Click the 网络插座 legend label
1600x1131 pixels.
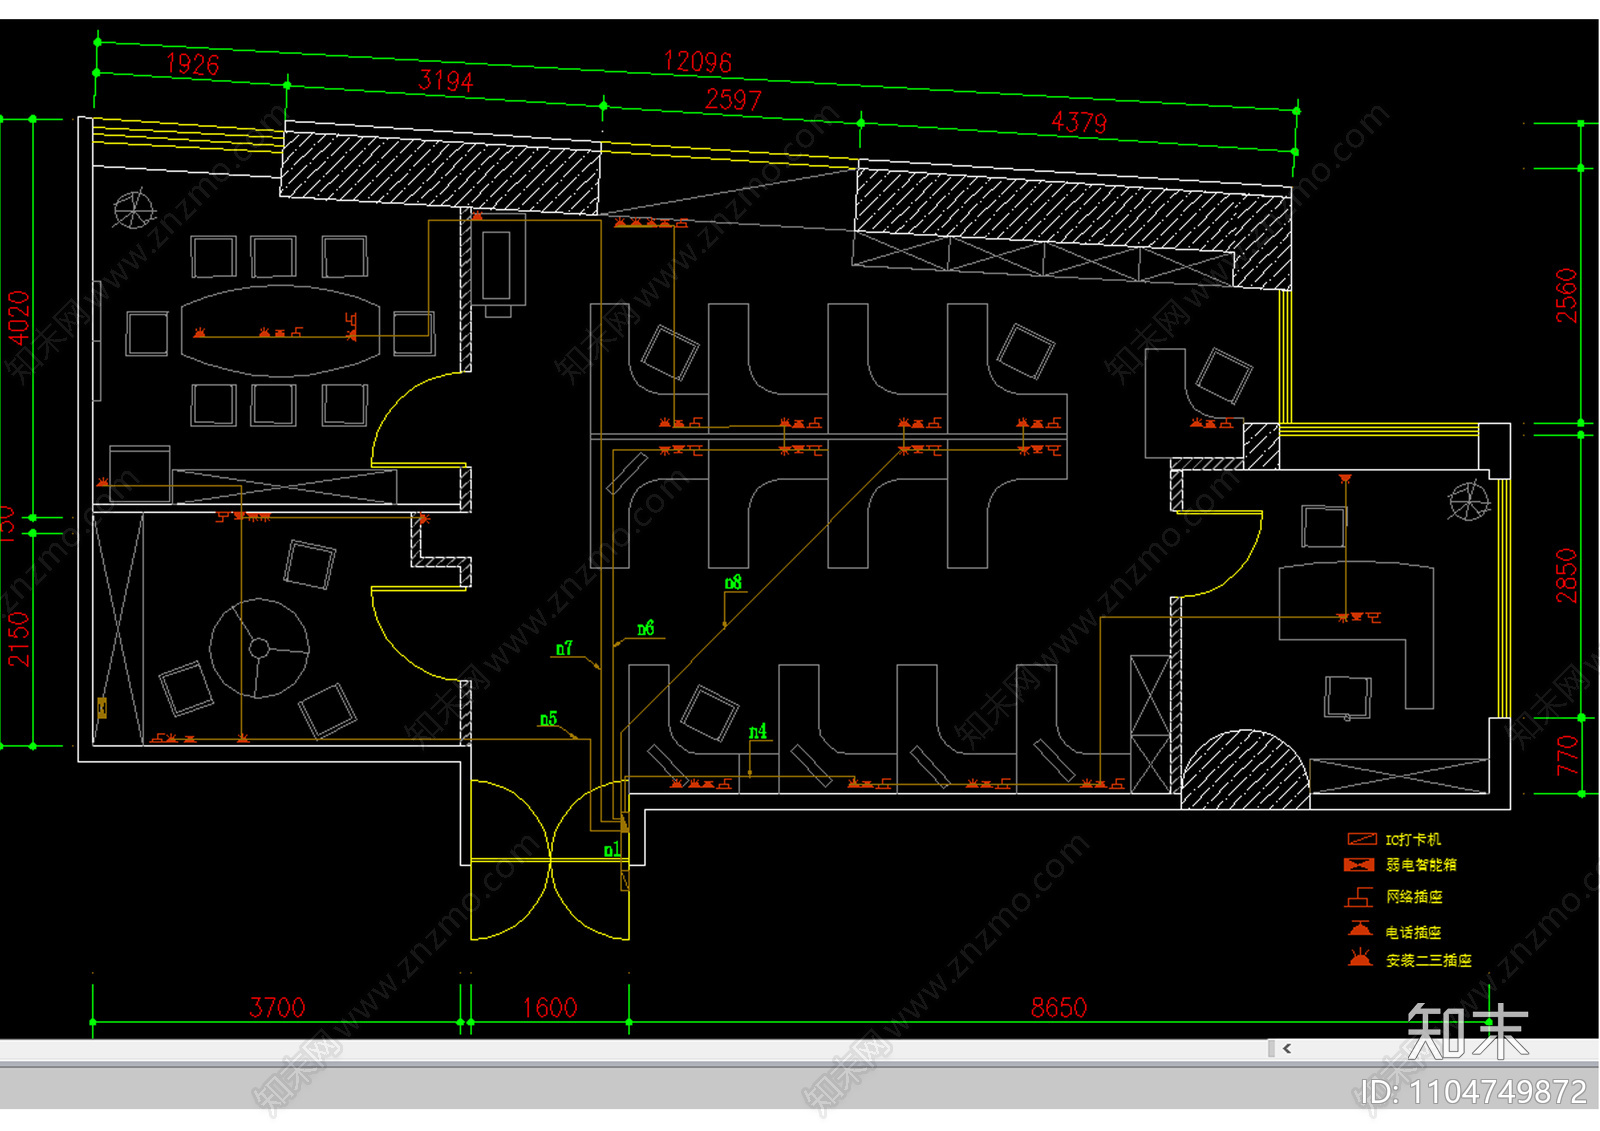[x=1414, y=897]
